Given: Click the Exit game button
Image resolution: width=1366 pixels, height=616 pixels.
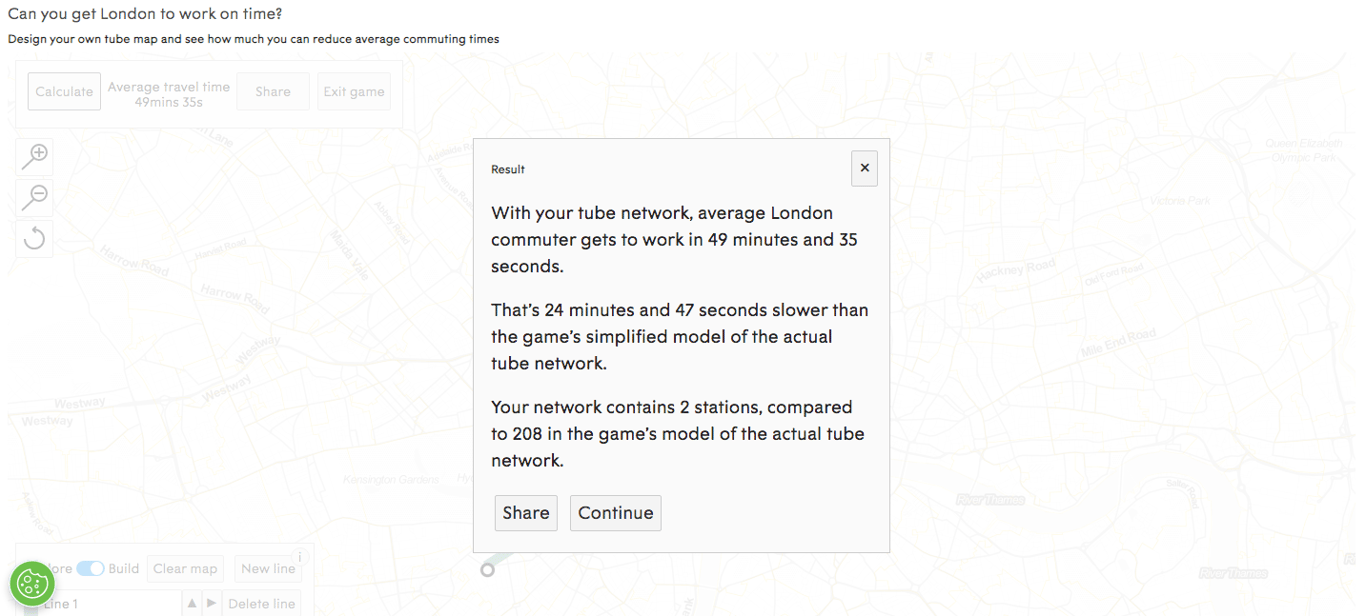Looking at the screenshot, I should pos(354,91).
